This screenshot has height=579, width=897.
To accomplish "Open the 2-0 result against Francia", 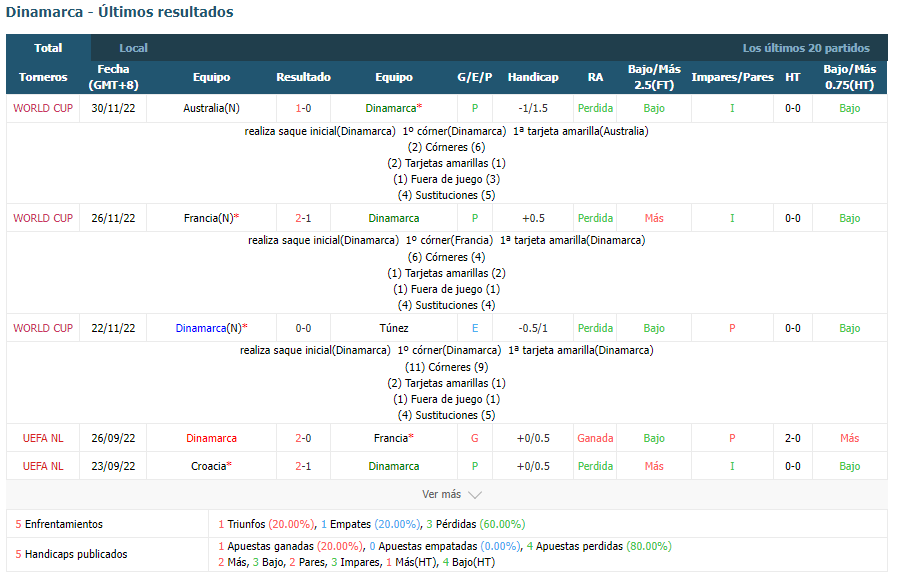I will (303, 438).
